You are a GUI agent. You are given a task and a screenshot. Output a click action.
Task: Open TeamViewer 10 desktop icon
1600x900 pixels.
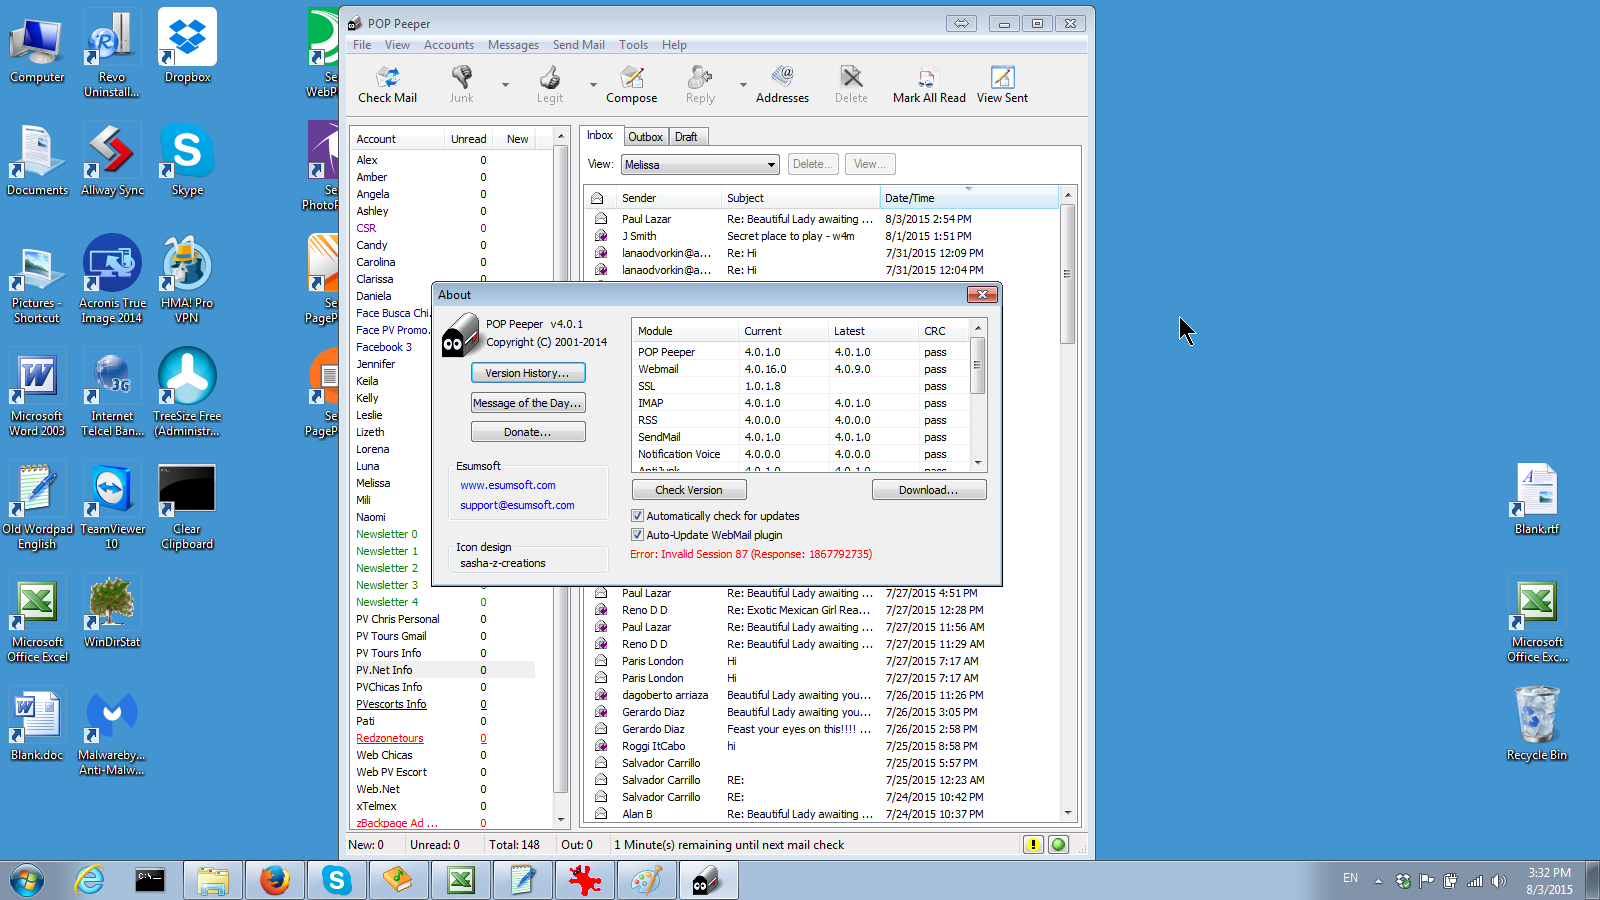click(x=112, y=505)
